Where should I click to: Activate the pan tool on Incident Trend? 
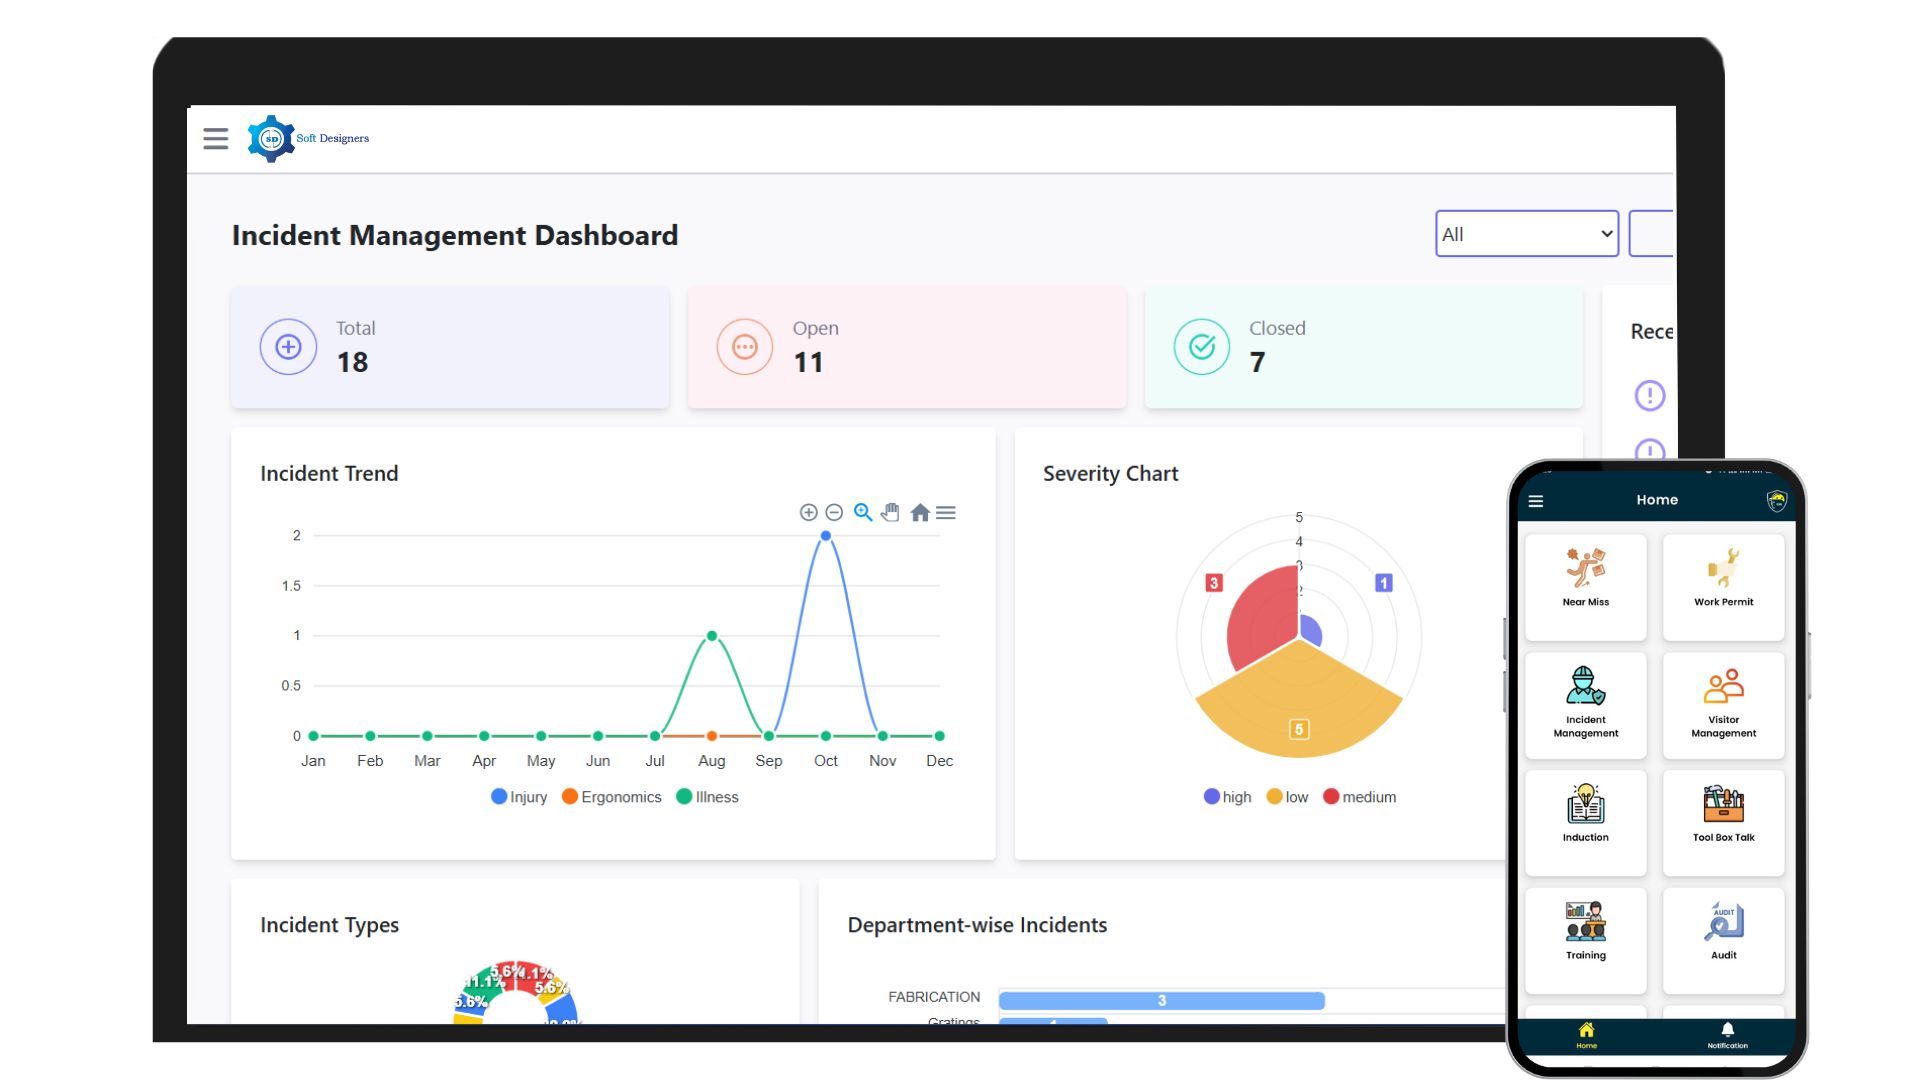890,512
